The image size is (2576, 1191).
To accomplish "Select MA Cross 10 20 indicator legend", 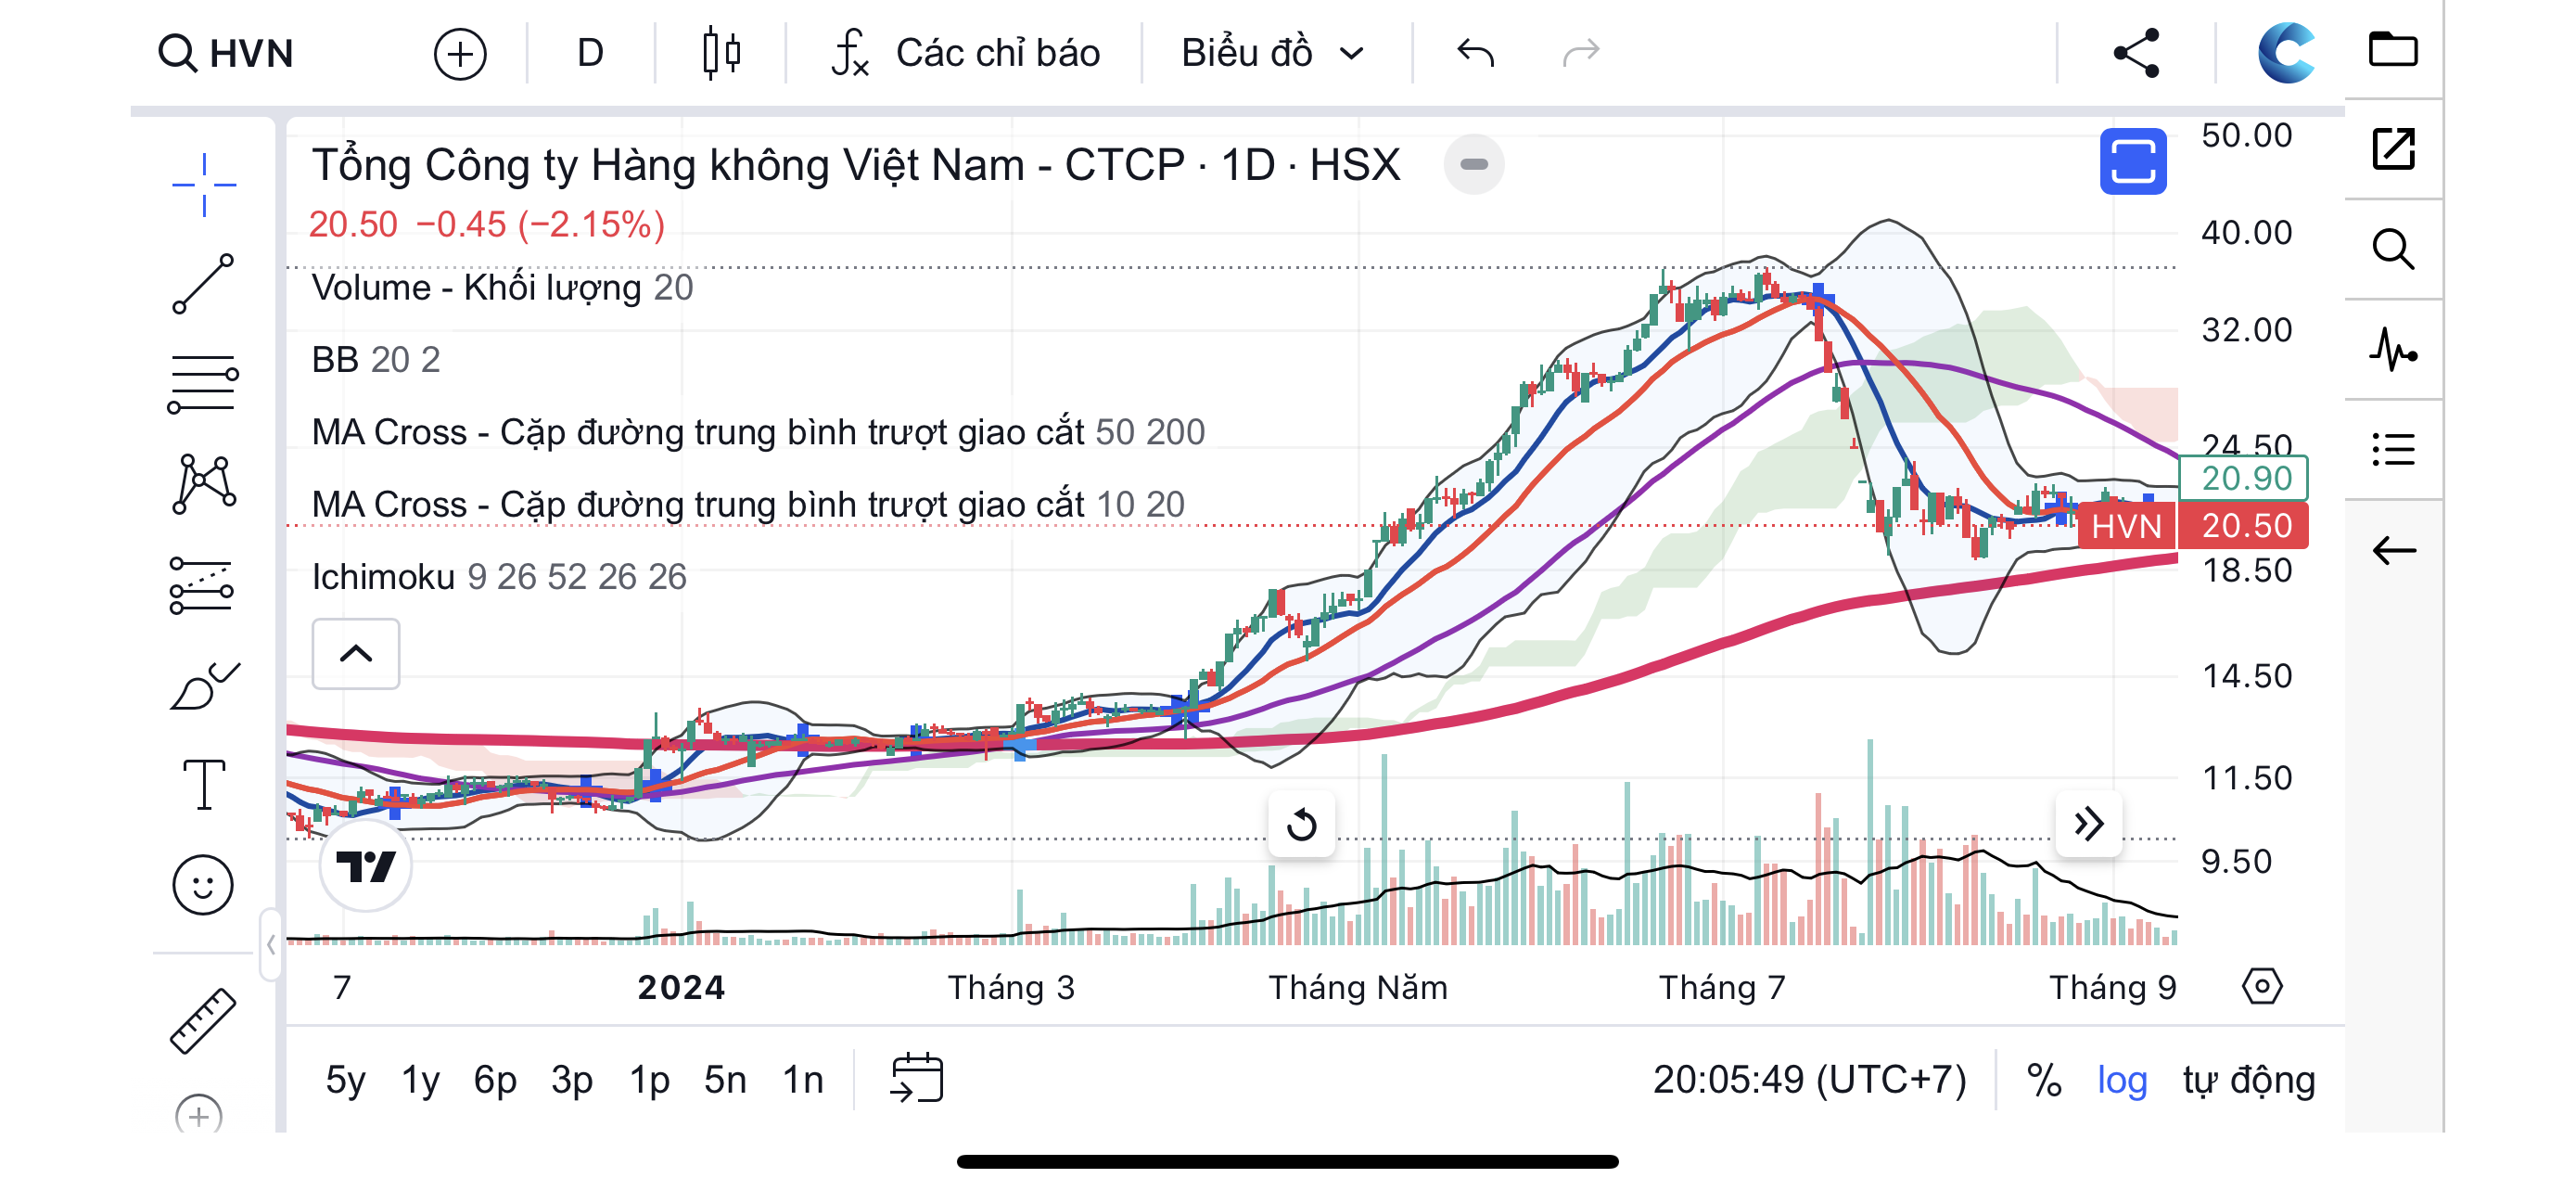I will pyautogui.click(x=748, y=504).
